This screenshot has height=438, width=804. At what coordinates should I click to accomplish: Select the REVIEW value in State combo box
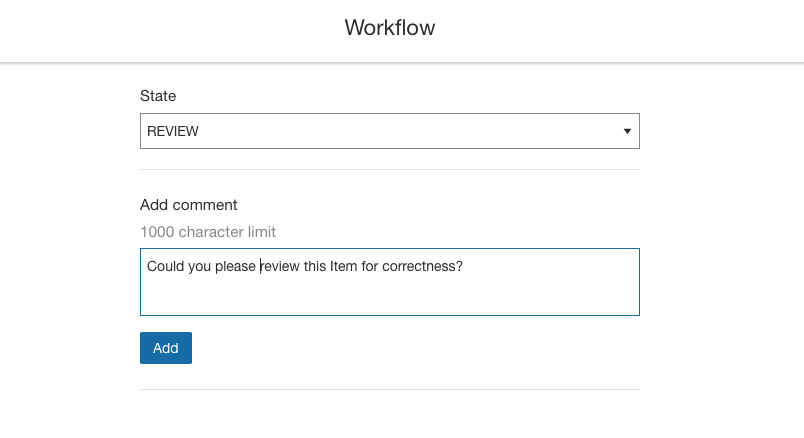[173, 131]
